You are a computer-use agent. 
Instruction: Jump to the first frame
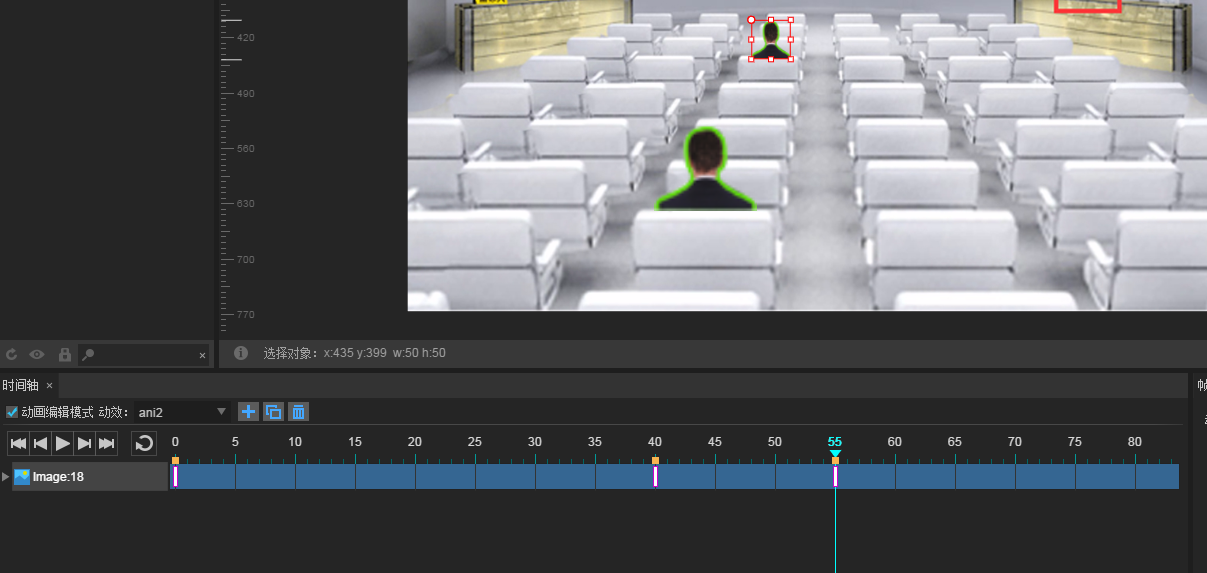click(18, 443)
